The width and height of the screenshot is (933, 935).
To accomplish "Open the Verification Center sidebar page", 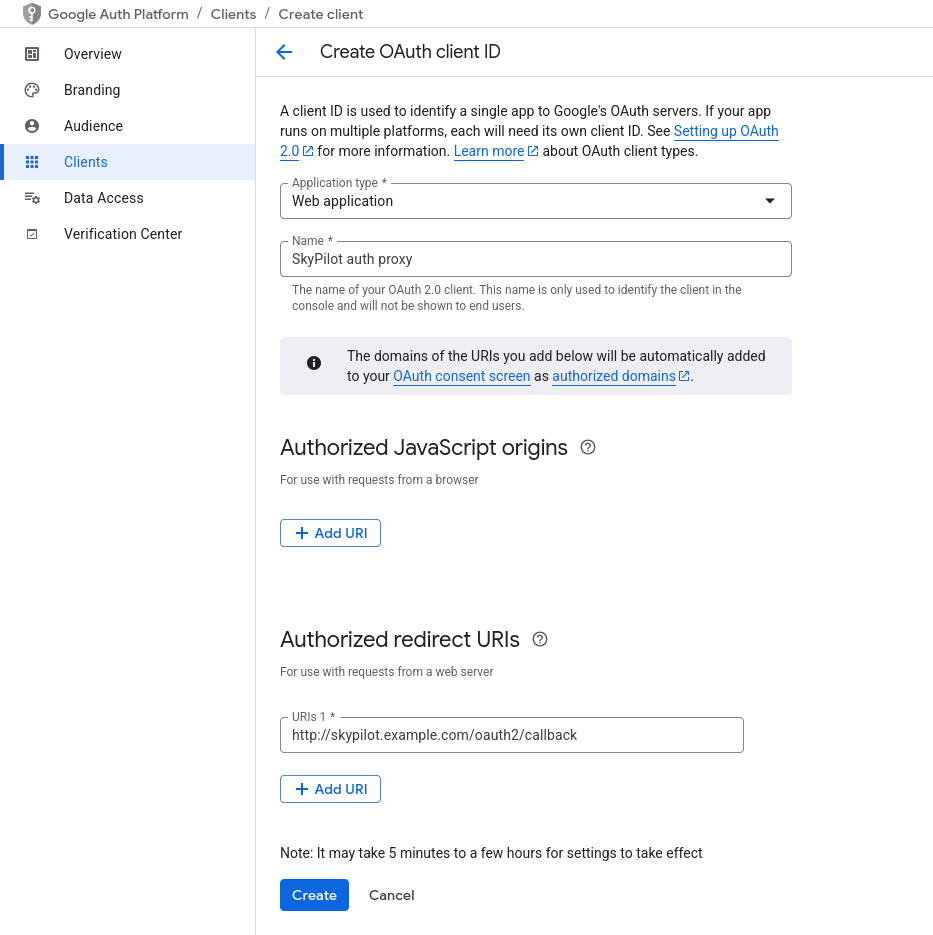I will (128, 234).
